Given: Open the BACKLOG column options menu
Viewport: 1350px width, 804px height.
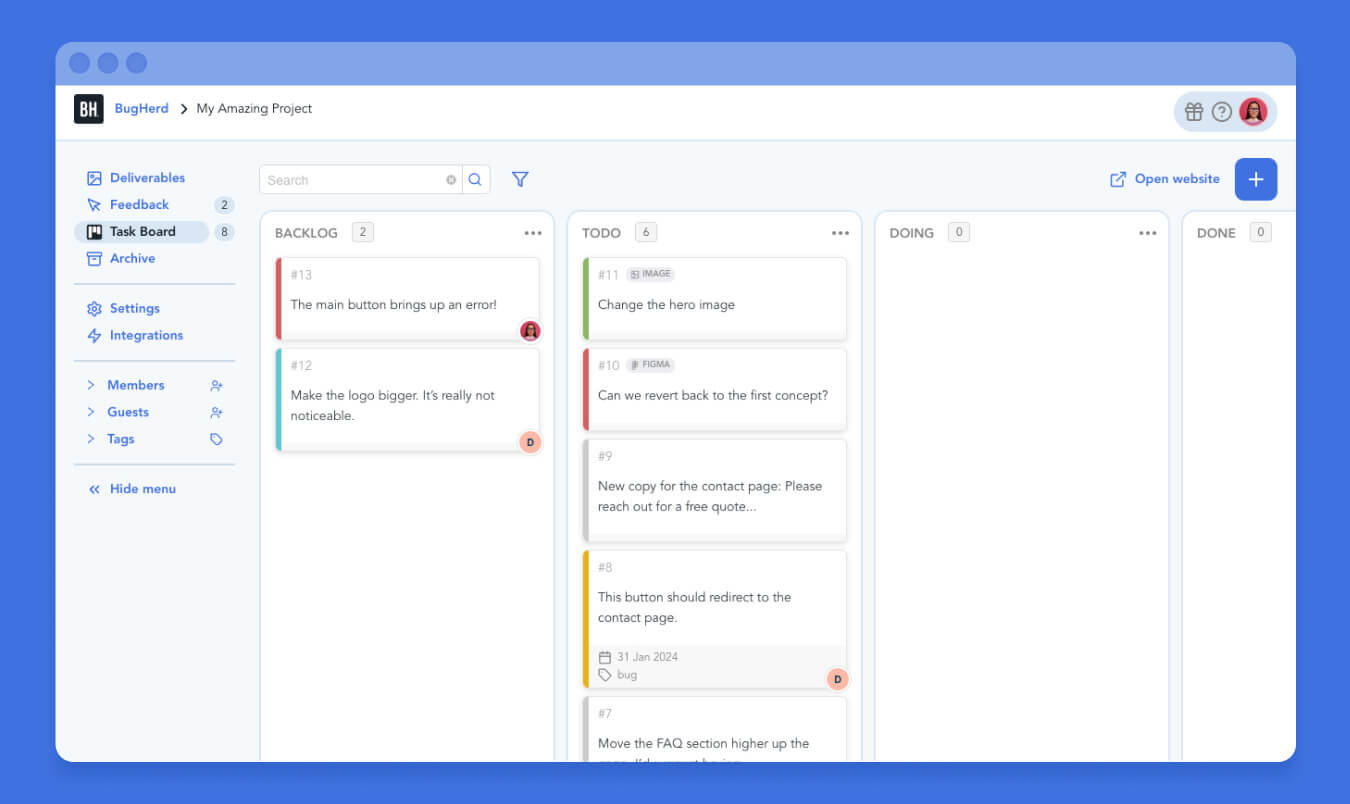Looking at the screenshot, I should (x=533, y=232).
